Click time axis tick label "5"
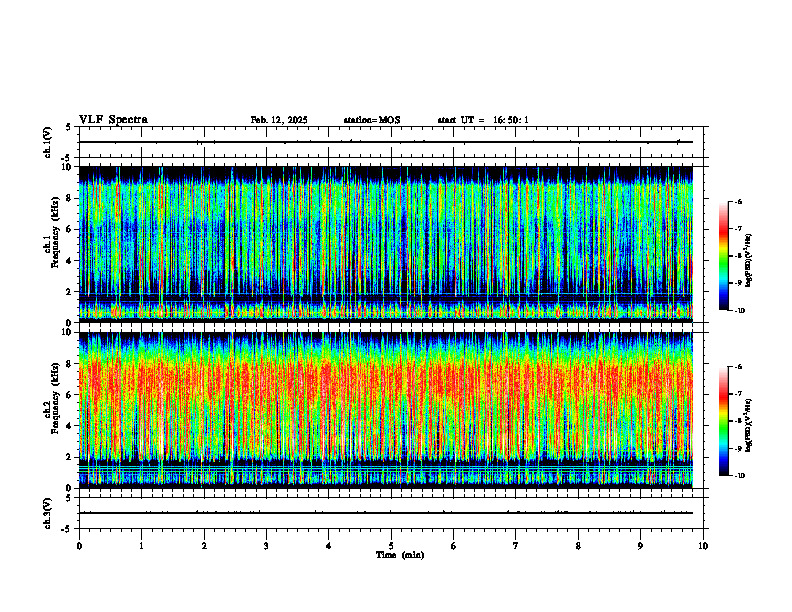 point(391,546)
